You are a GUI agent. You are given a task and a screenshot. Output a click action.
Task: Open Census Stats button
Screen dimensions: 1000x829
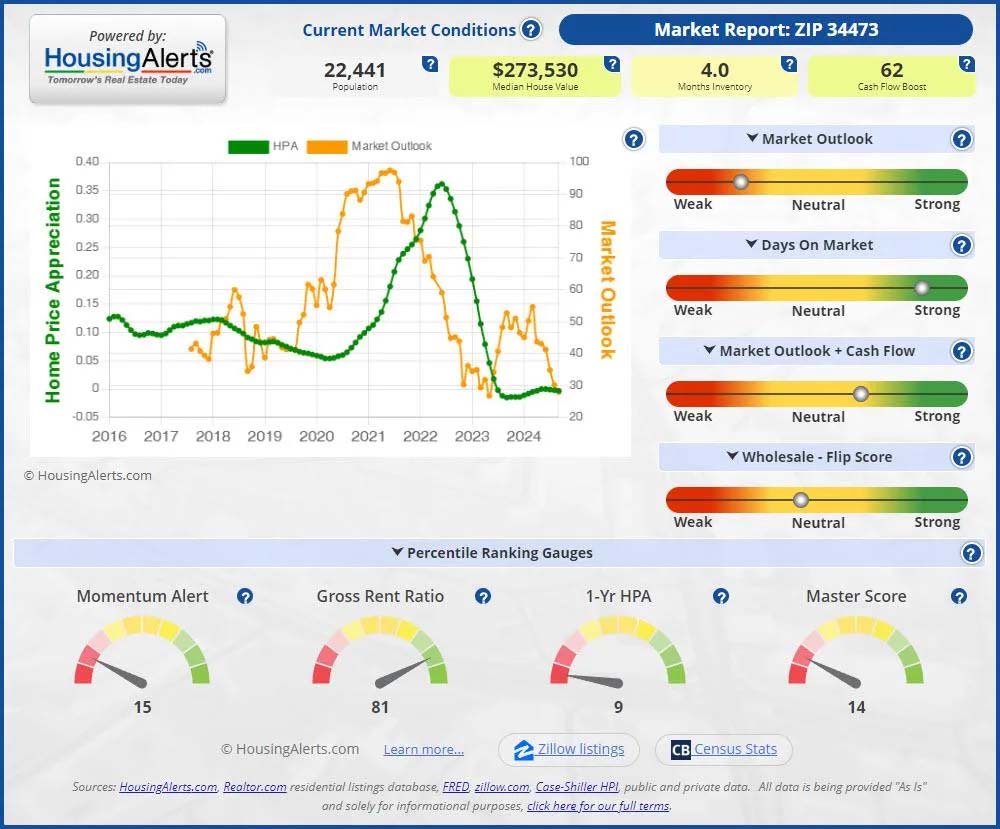coord(723,749)
